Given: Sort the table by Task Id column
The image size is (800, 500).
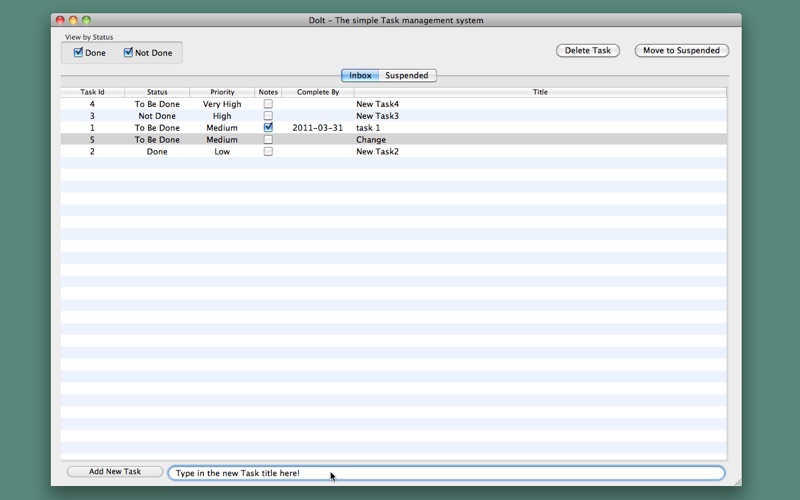Looking at the screenshot, I should pyautogui.click(x=92, y=92).
